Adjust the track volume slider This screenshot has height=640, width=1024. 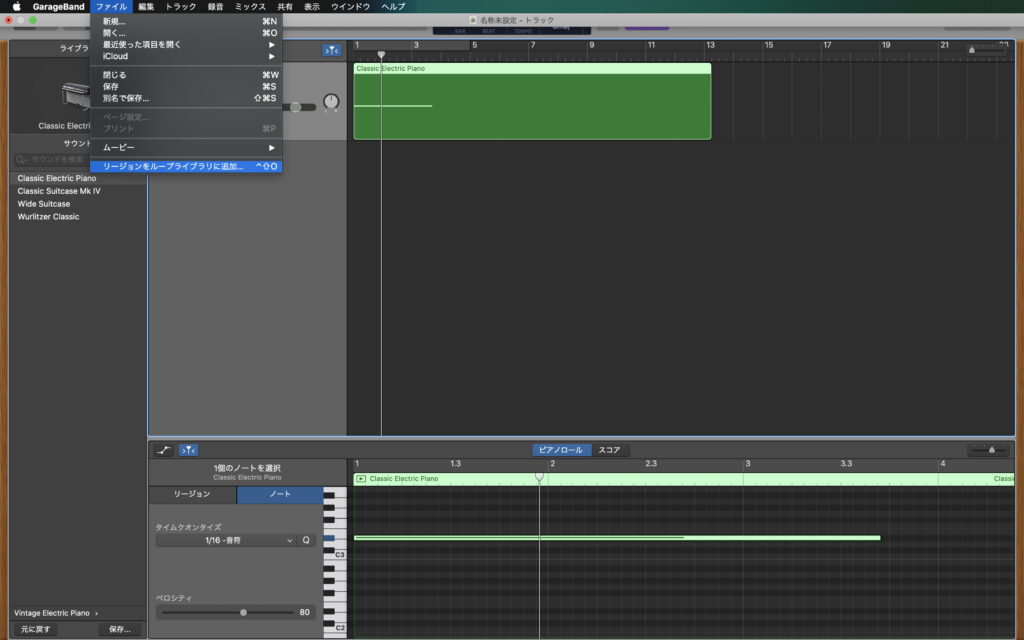296,107
